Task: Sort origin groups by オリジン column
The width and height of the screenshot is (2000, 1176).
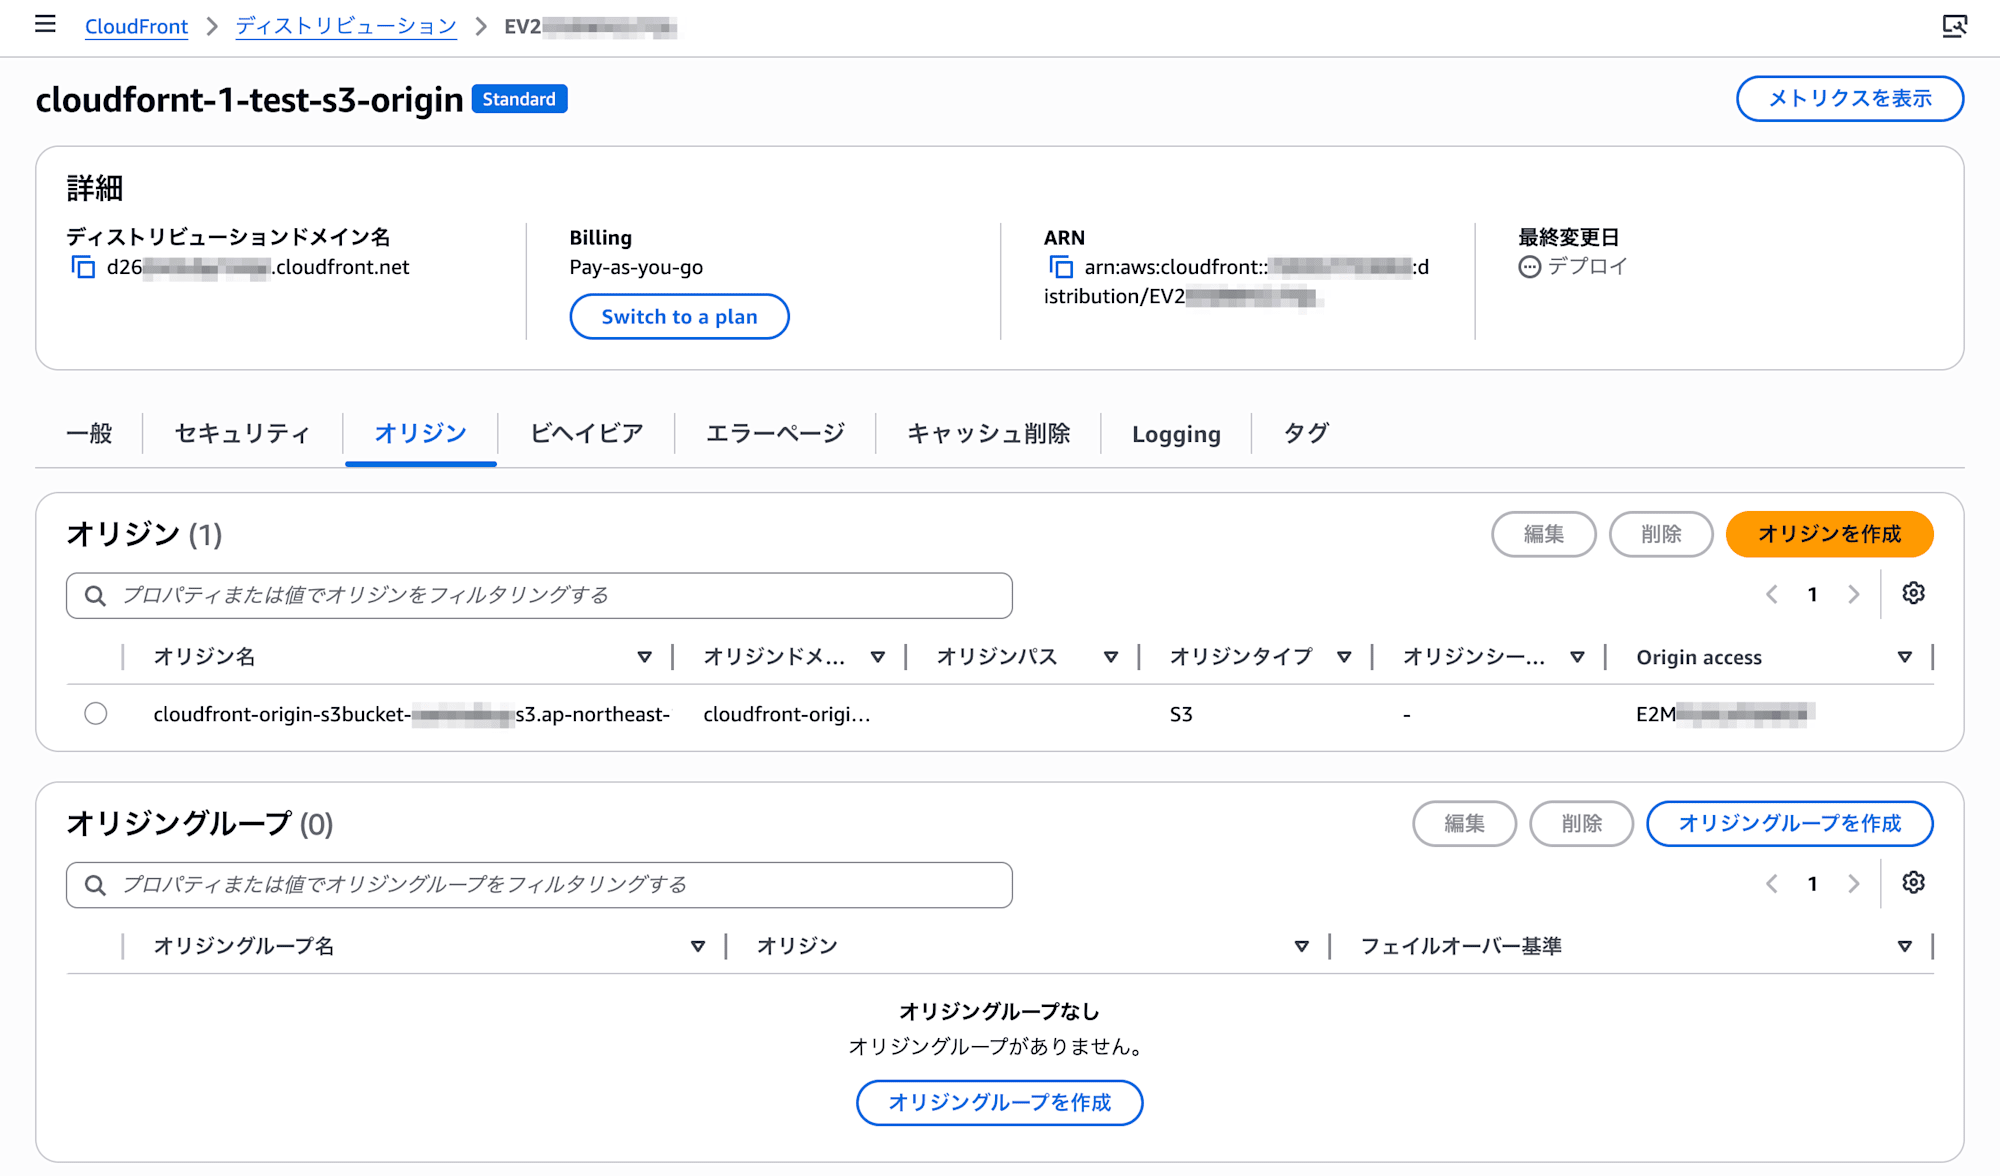Action: [x=1301, y=946]
